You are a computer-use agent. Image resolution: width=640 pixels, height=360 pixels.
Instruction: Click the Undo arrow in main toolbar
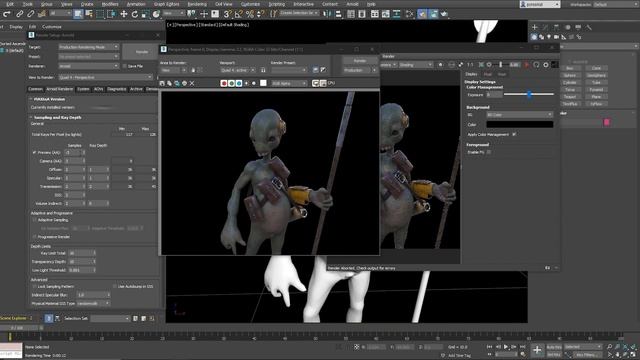(6, 14)
